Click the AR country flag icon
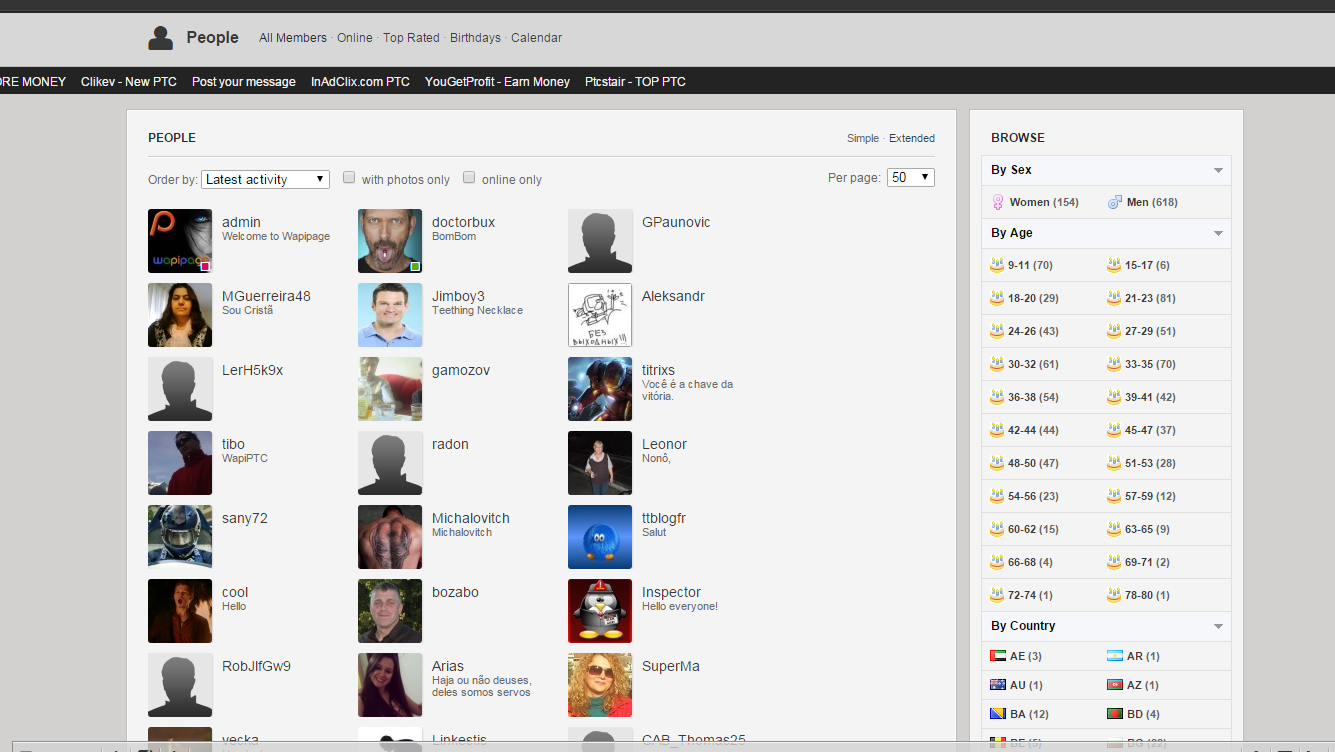The width and height of the screenshot is (1335, 752). [x=1114, y=656]
